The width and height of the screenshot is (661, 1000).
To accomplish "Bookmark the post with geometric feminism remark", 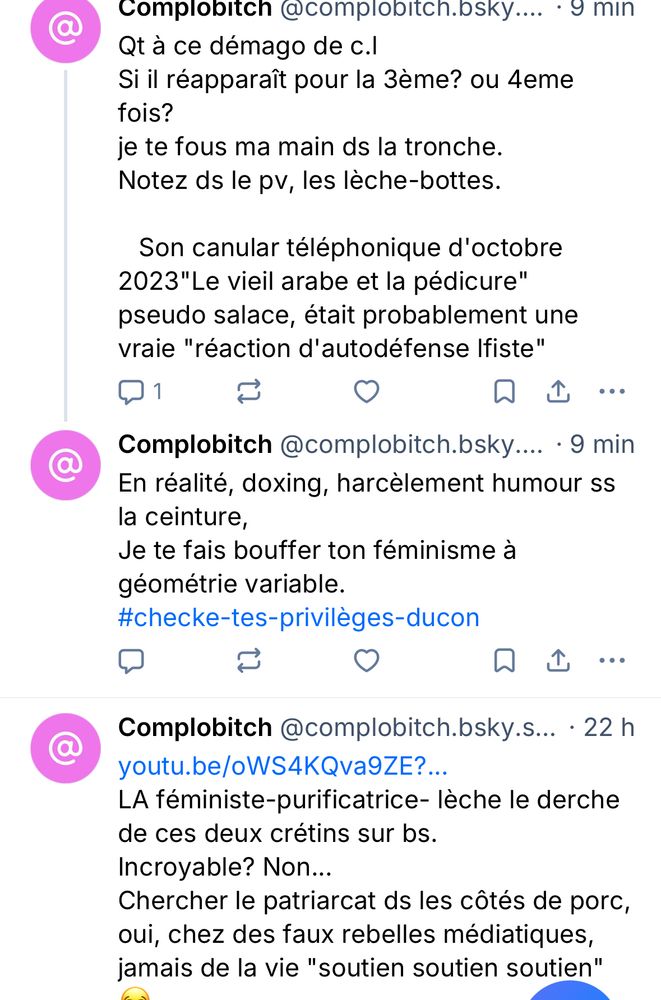I will pos(504,661).
